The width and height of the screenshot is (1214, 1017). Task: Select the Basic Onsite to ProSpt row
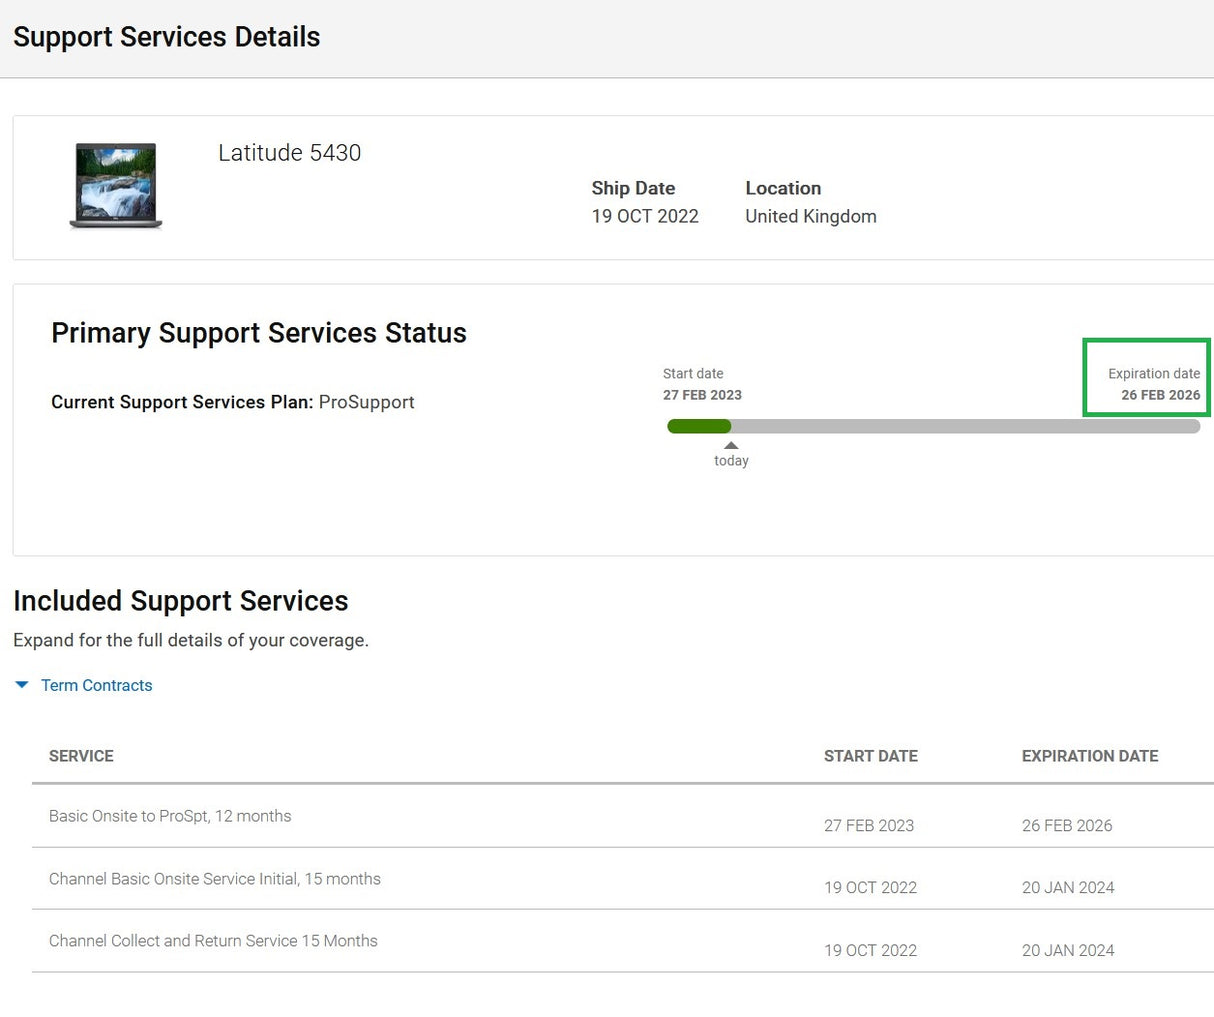[x=170, y=816]
